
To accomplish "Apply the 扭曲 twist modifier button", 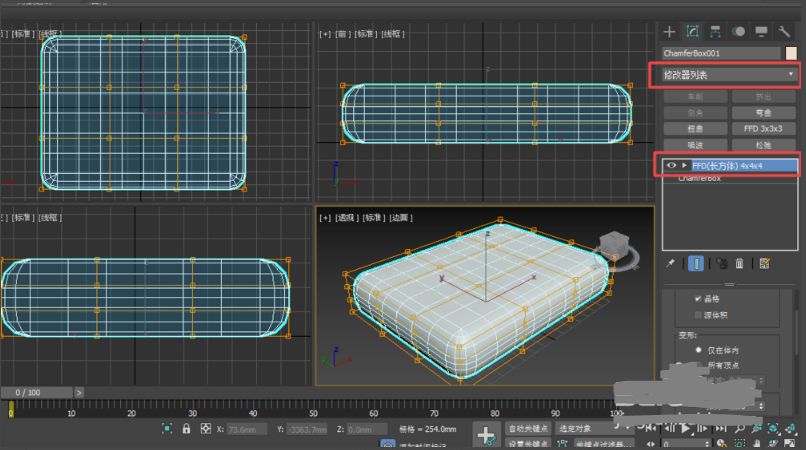I will coord(695,129).
